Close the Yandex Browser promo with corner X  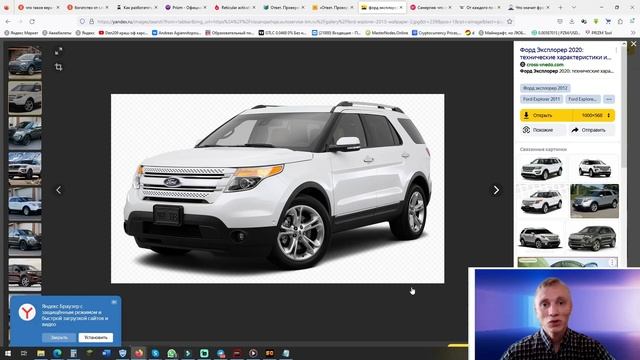click(114, 302)
